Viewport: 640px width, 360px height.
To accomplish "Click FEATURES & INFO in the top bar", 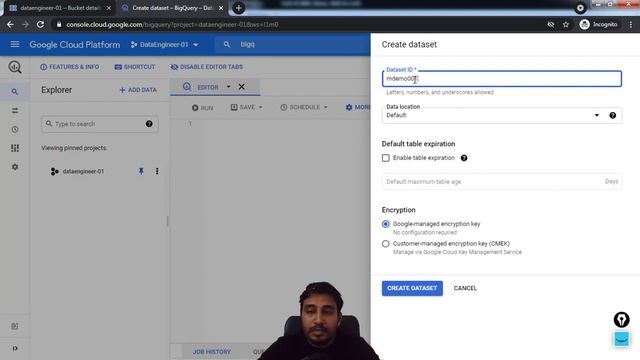I will (x=69, y=67).
